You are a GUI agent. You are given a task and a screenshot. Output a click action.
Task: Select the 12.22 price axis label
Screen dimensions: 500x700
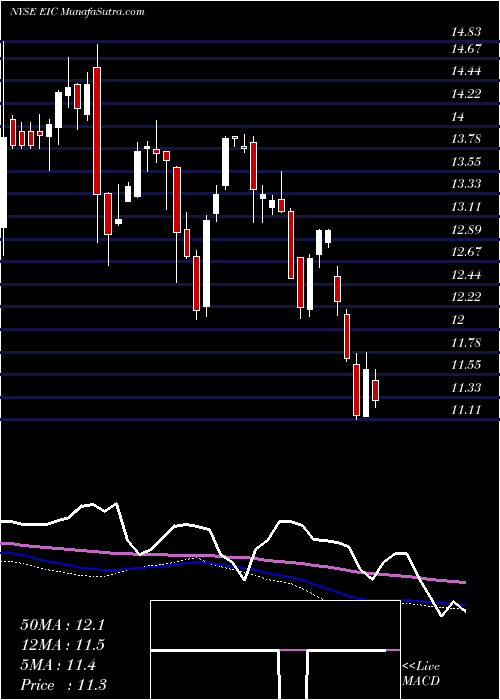466,297
